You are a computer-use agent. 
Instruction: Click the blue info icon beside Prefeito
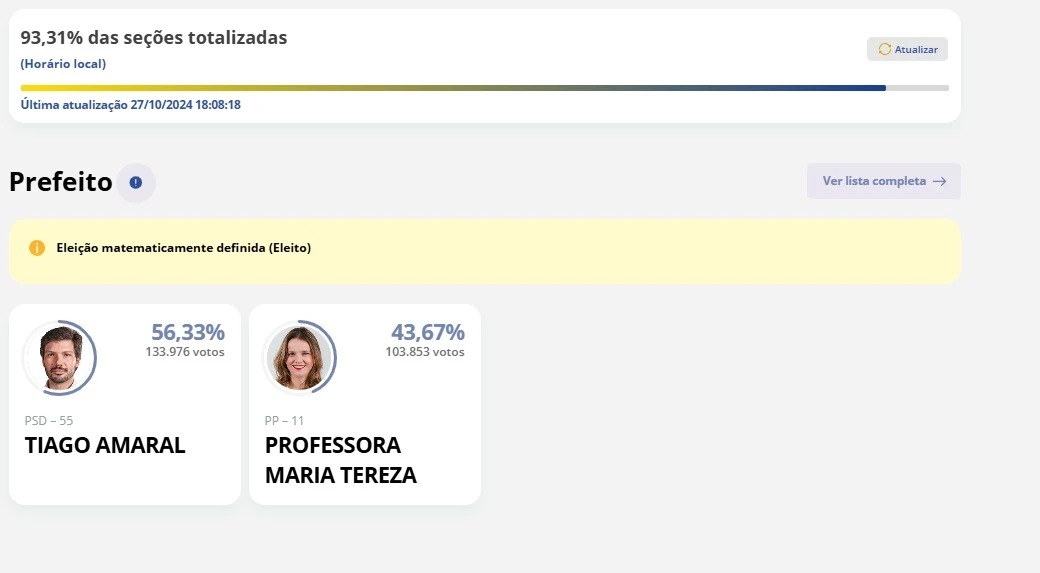point(136,183)
